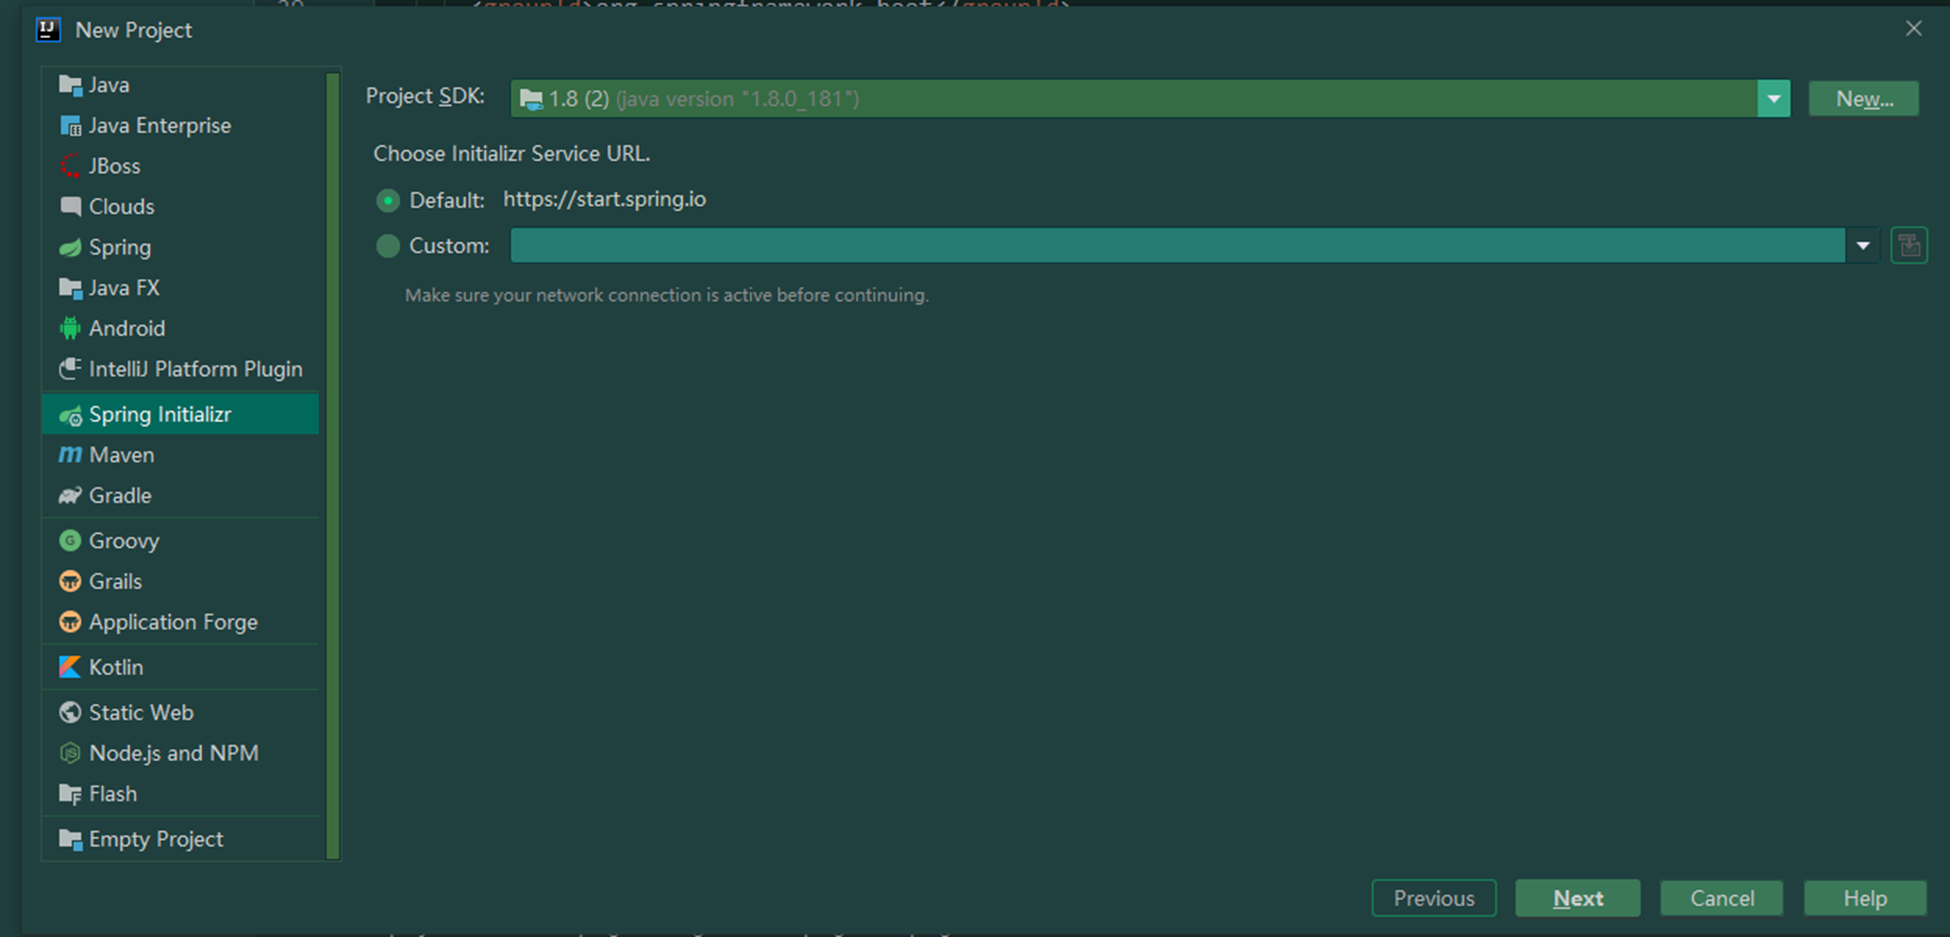
Task: Select Static Web label
Action: pos(141,713)
